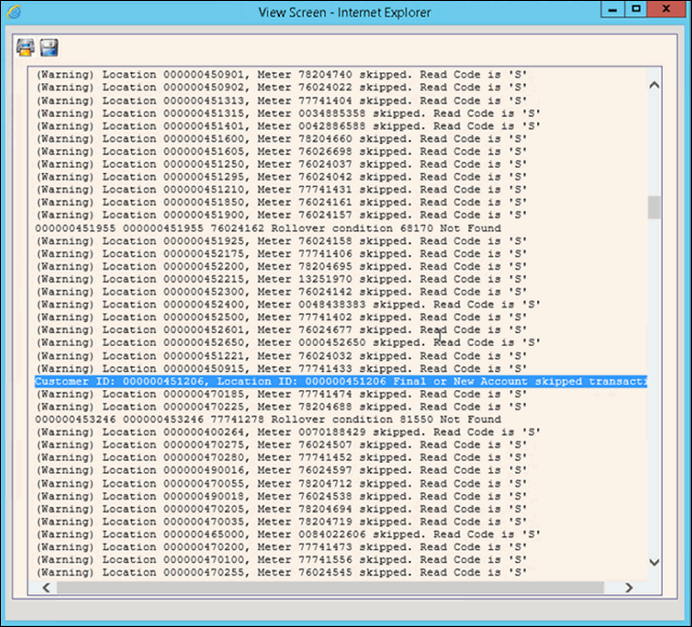Click warning line for Location 000000451210
Viewport: 692px width, 627px height.
pos(281,190)
